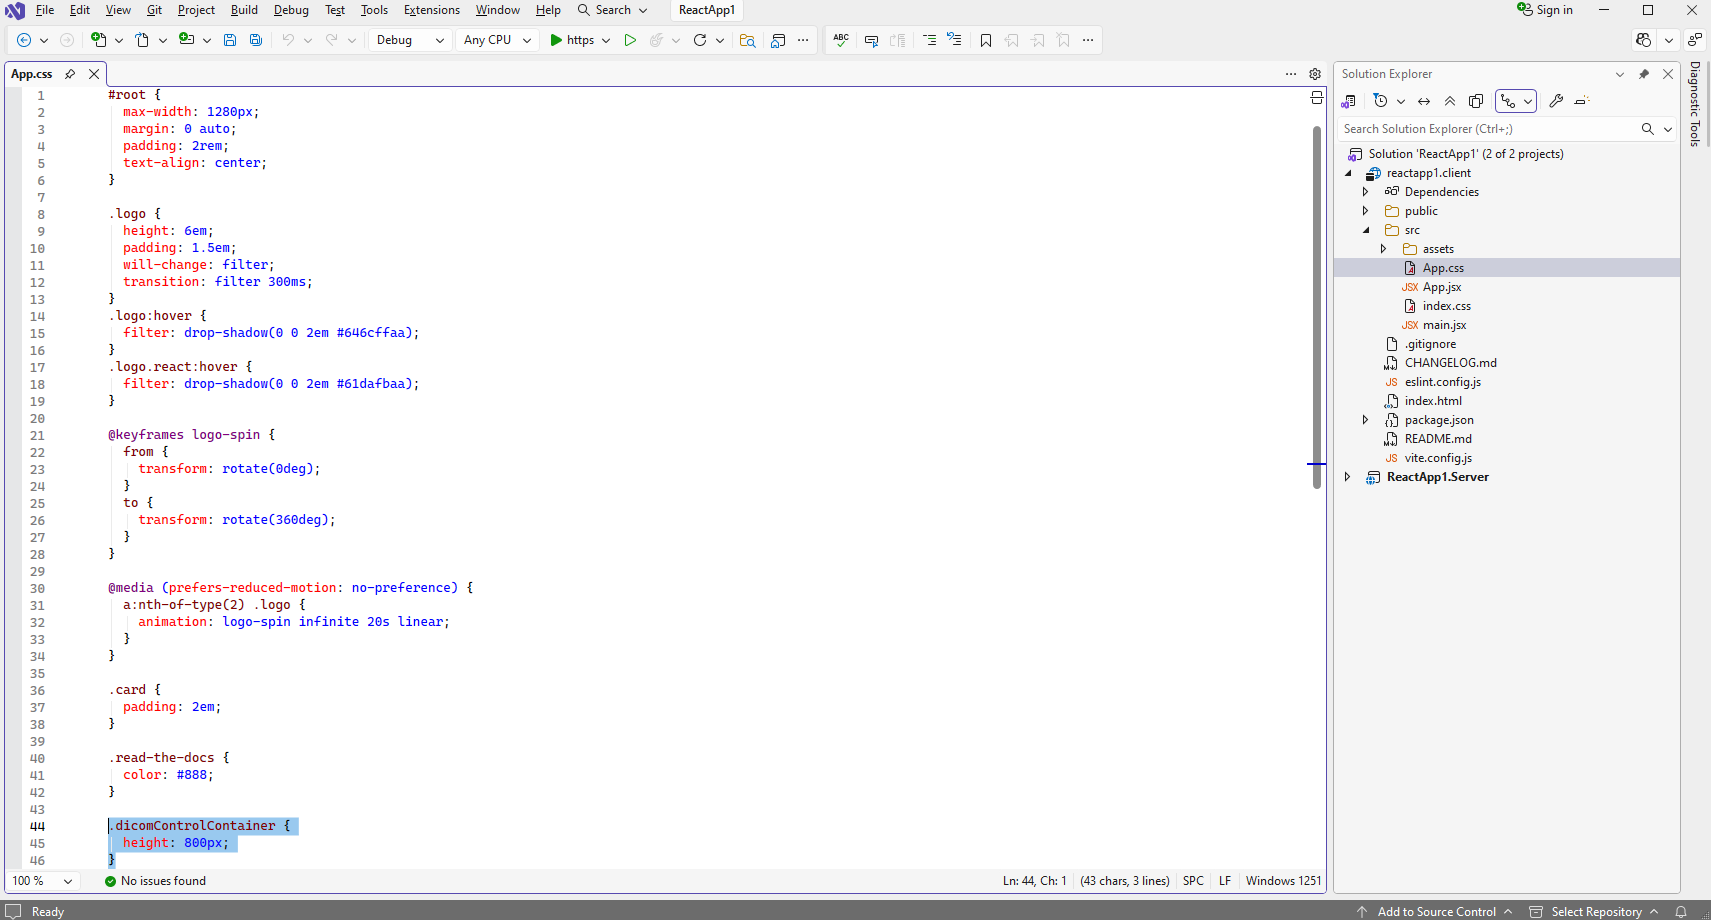Click the Sync with Active Document arrows icon
Screen dimensions: 1711x920
(1424, 101)
